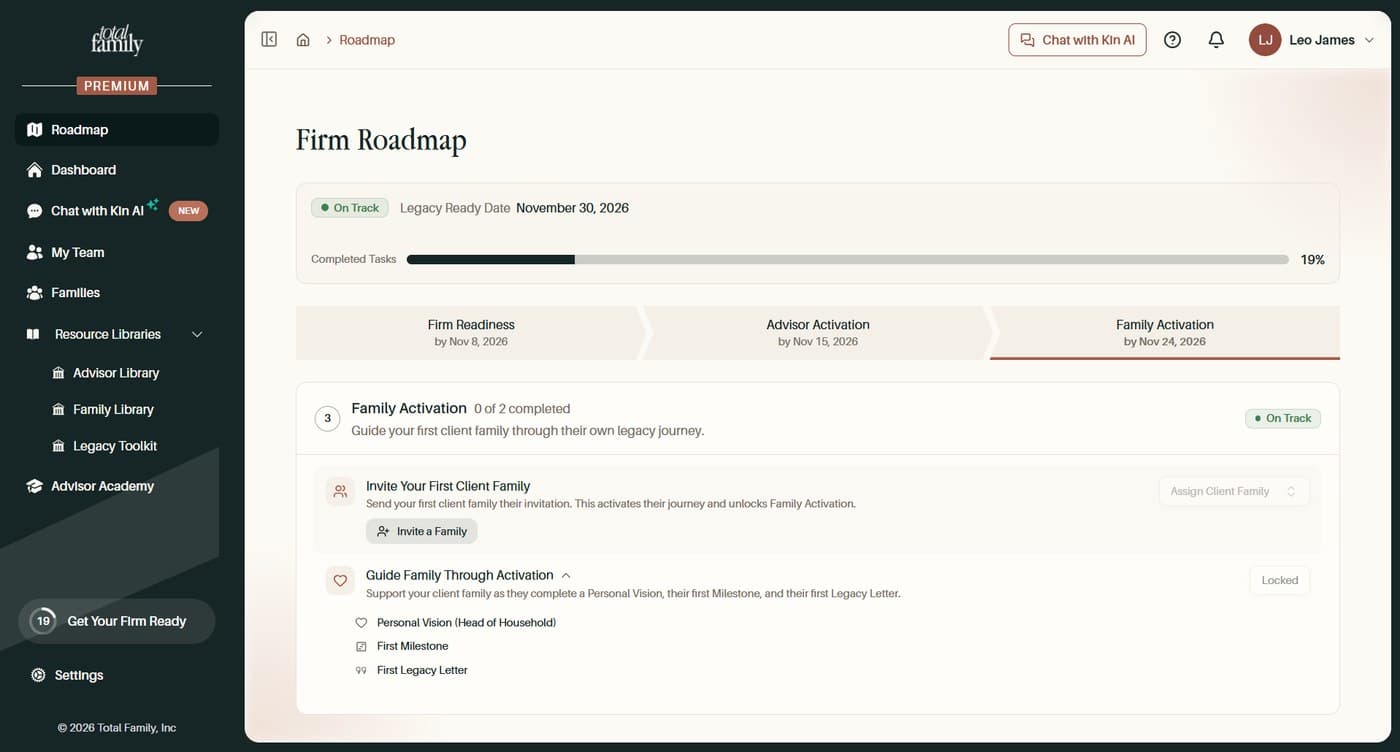Collapse Guide Family Through Activation chevron
Screen dimensions: 1400x752
click(566, 576)
